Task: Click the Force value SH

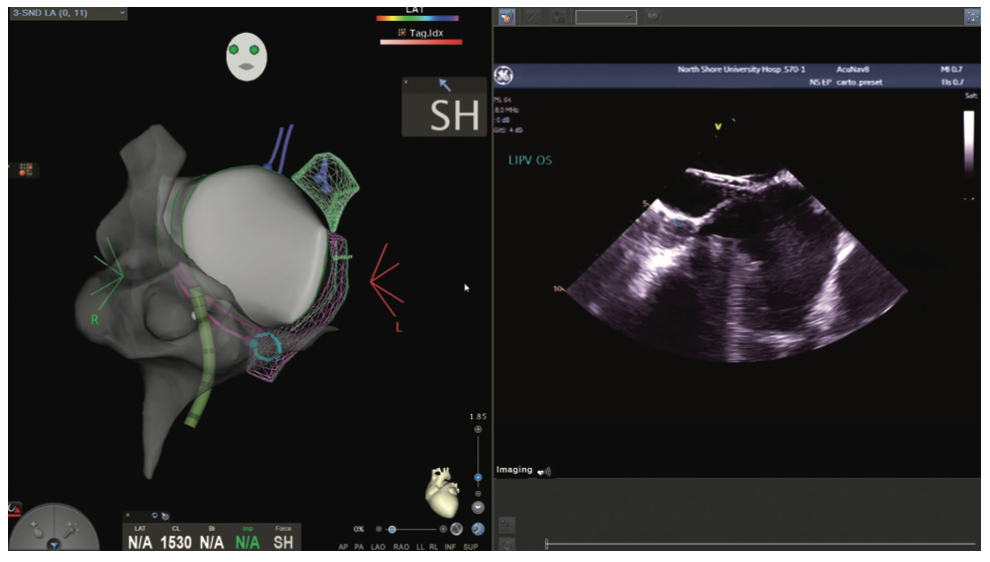Action: 283,542
